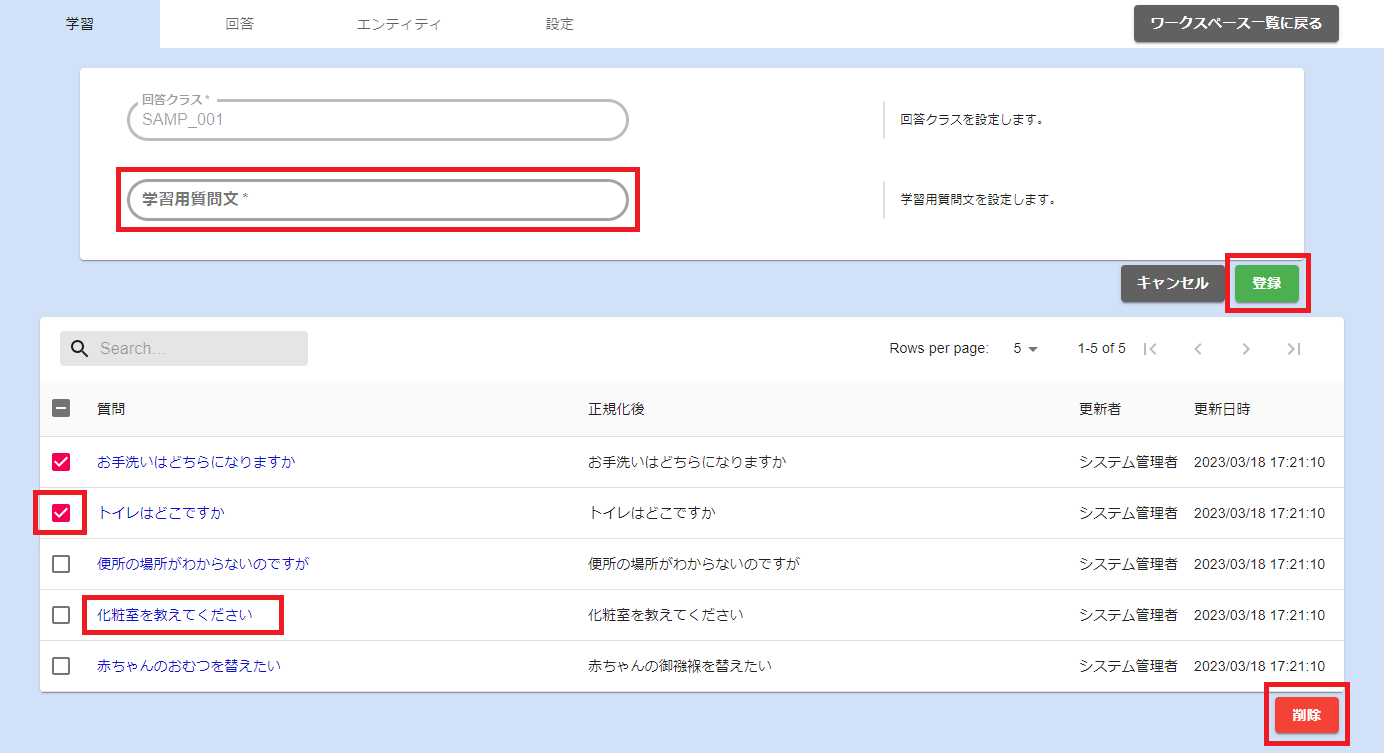Open the エンティティ tab

[399, 24]
